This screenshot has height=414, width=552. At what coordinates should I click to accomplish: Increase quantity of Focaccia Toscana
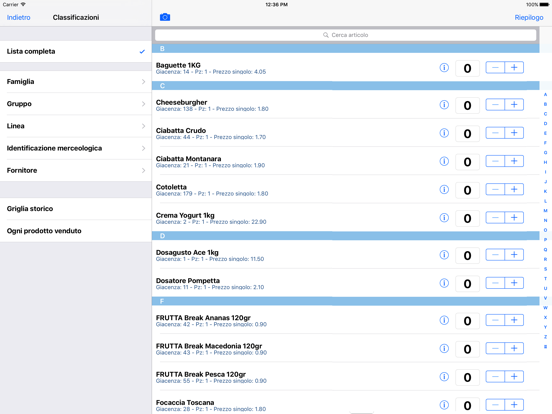(514, 405)
